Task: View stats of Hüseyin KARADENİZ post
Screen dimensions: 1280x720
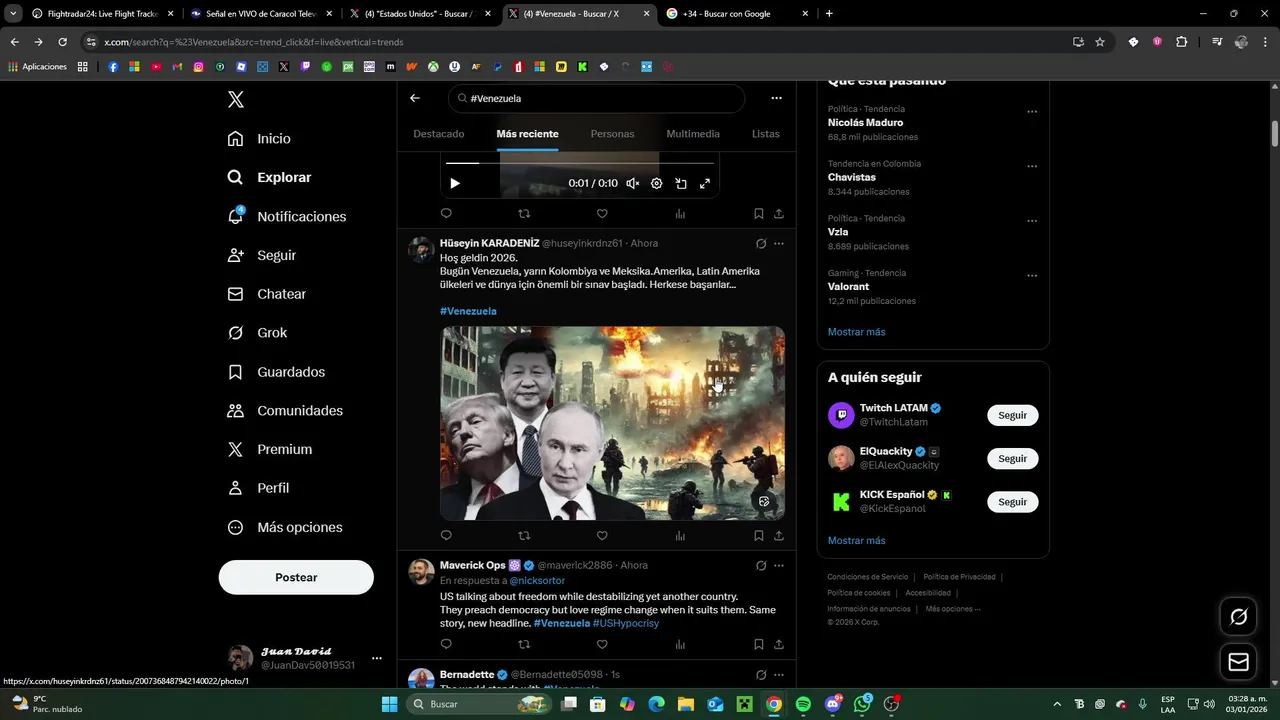Action: tap(680, 535)
